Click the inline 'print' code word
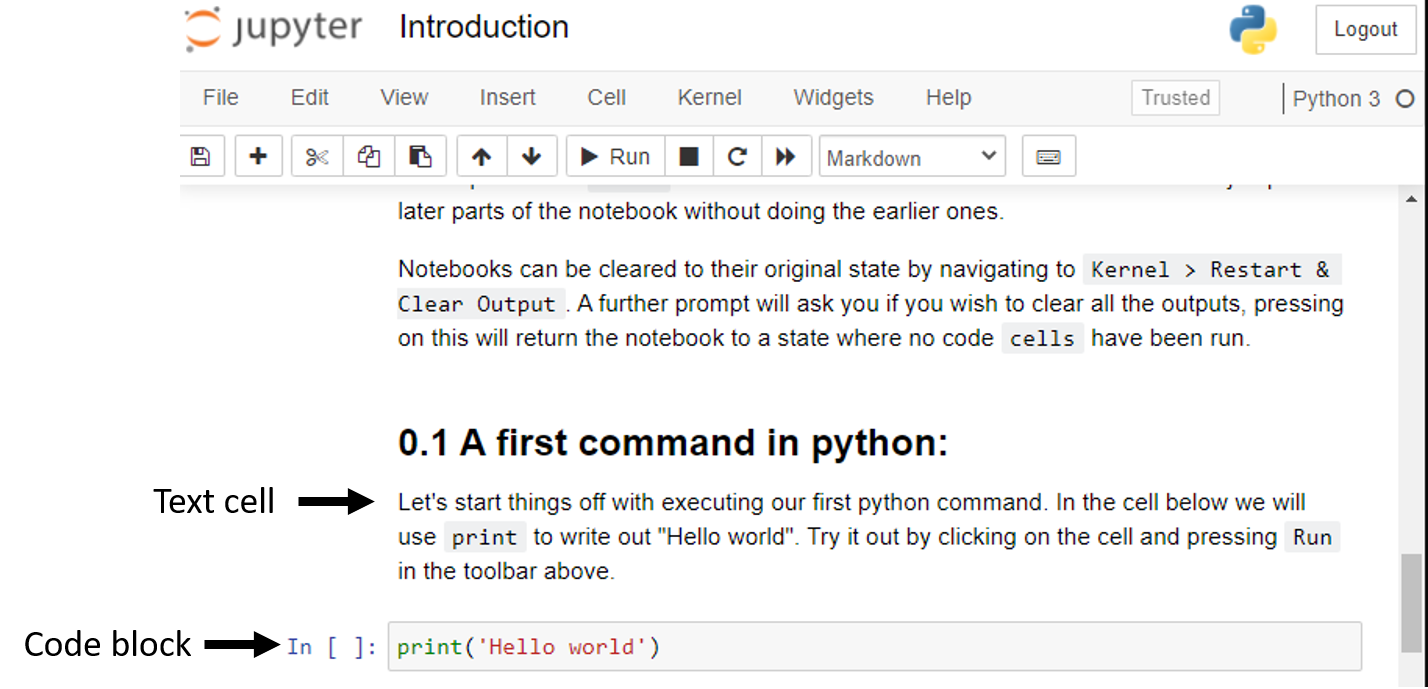This screenshot has width=1428, height=689. tap(484, 538)
